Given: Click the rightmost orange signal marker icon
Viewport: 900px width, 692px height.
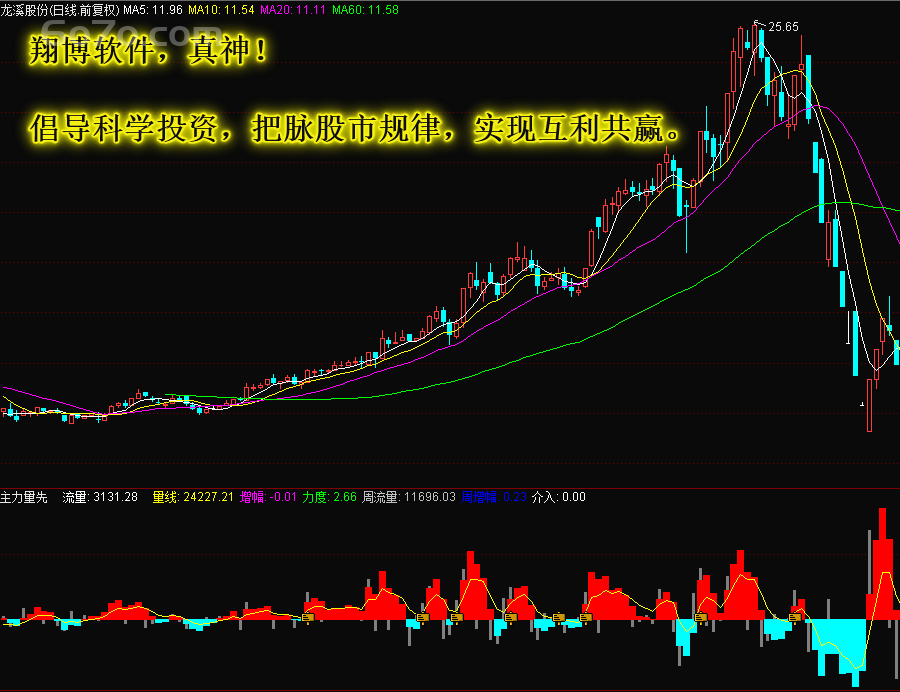Looking at the screenshot, I should tap(795, 617).
